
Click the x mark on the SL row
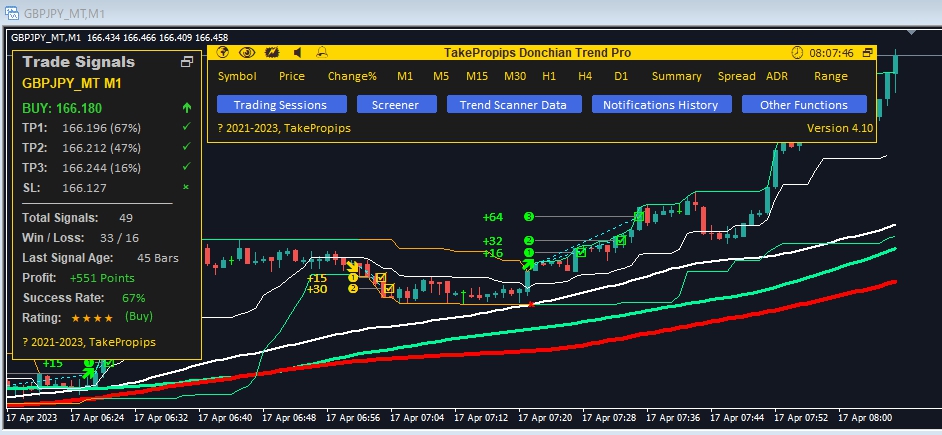pos(186,187)
